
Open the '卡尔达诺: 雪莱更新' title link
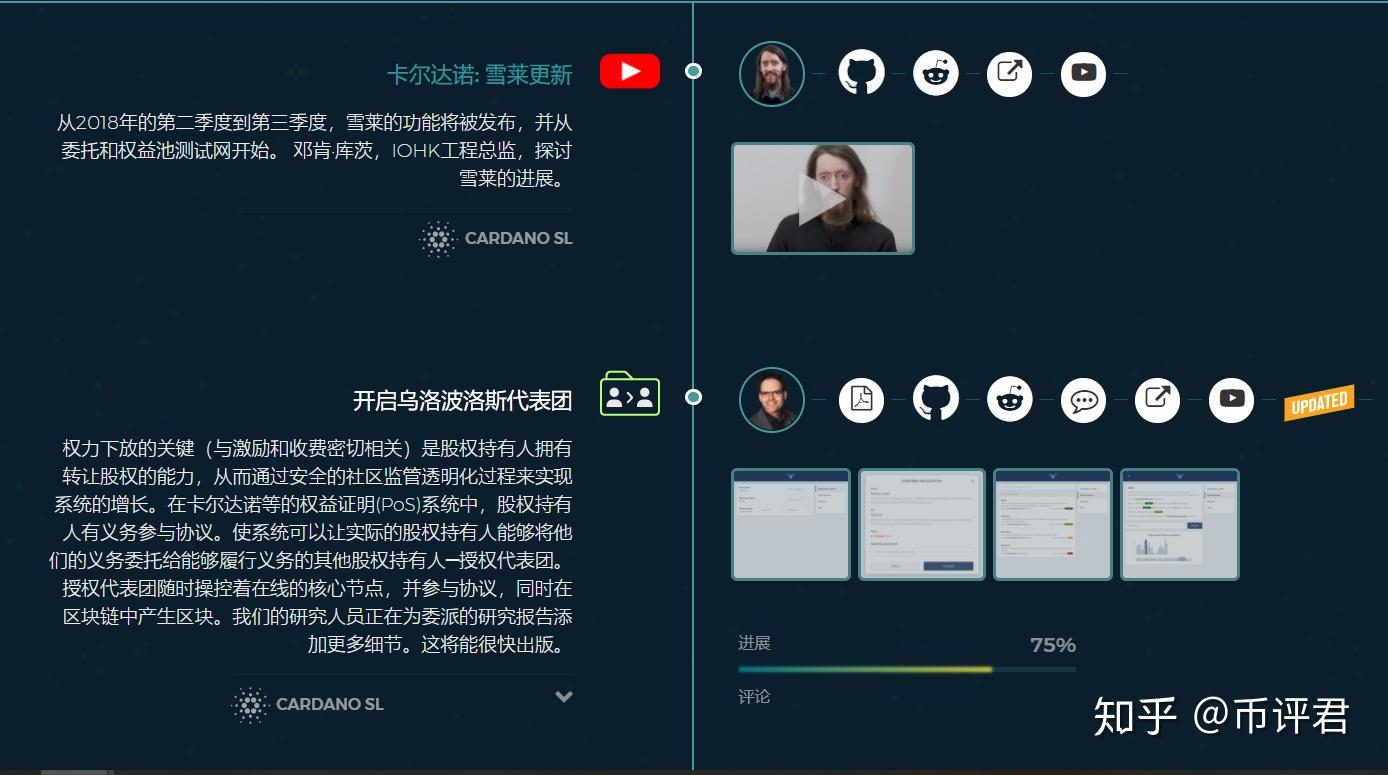pos(480,74)
